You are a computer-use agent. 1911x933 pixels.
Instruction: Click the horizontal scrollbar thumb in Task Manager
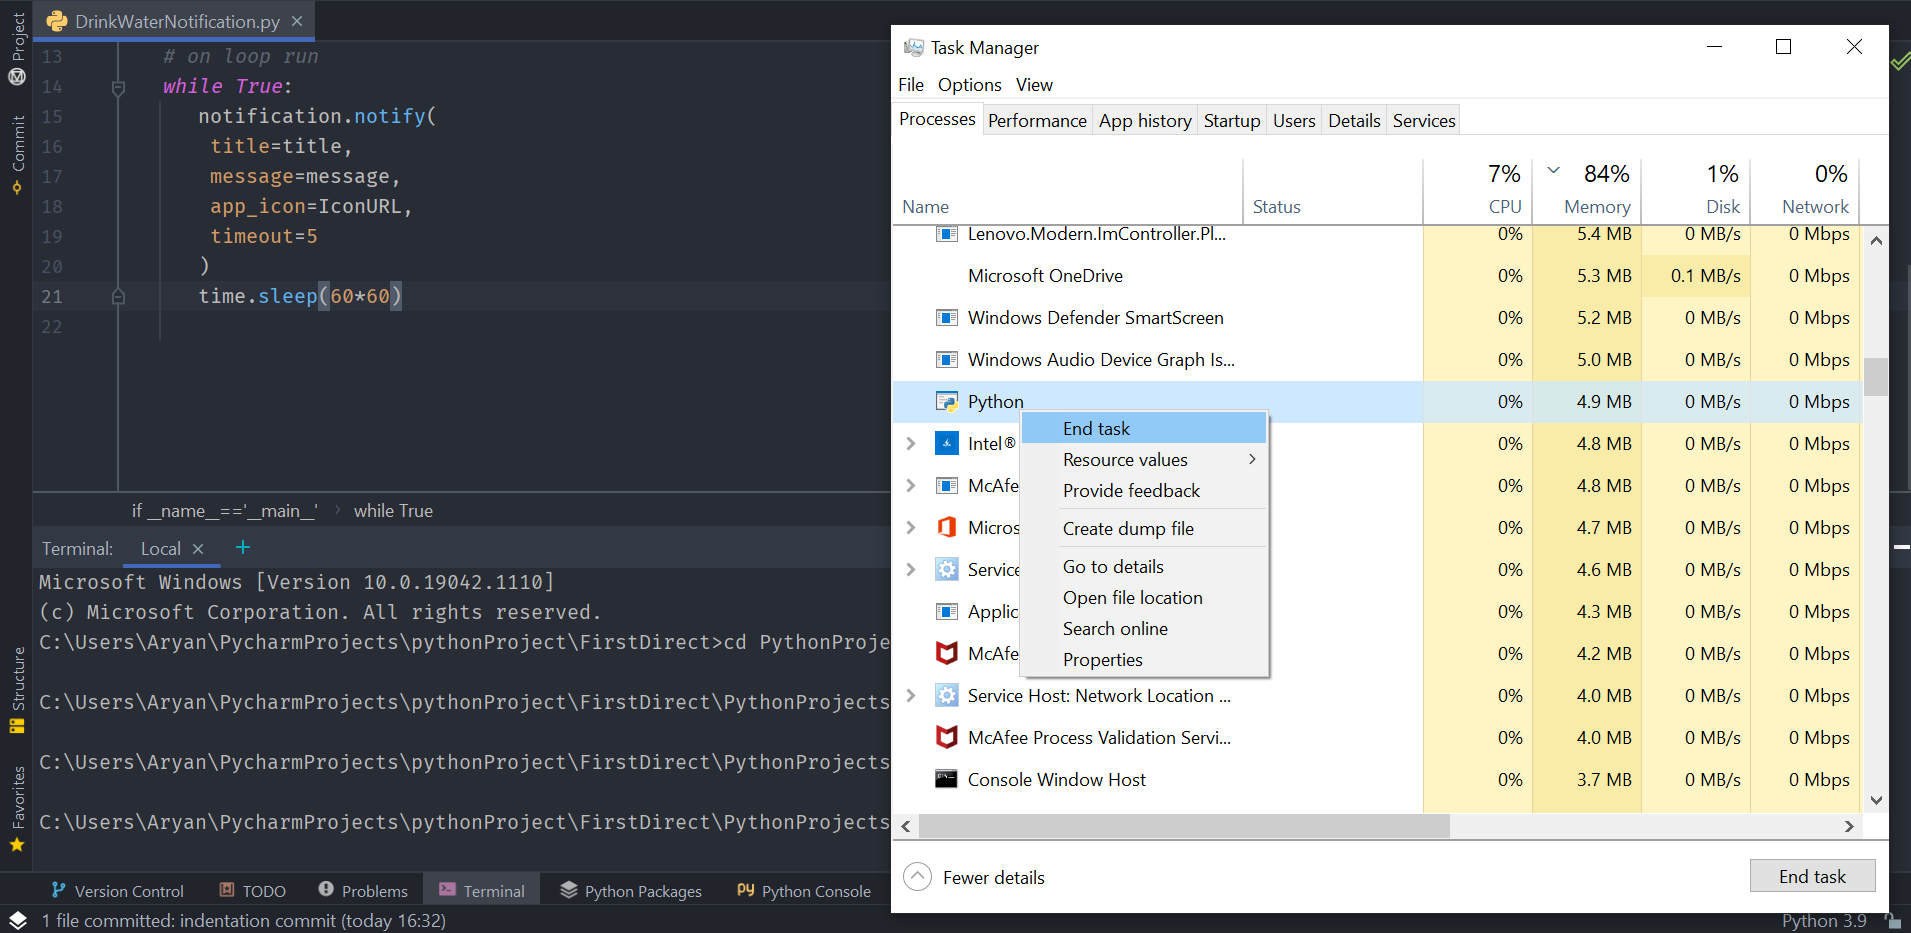1184,826
